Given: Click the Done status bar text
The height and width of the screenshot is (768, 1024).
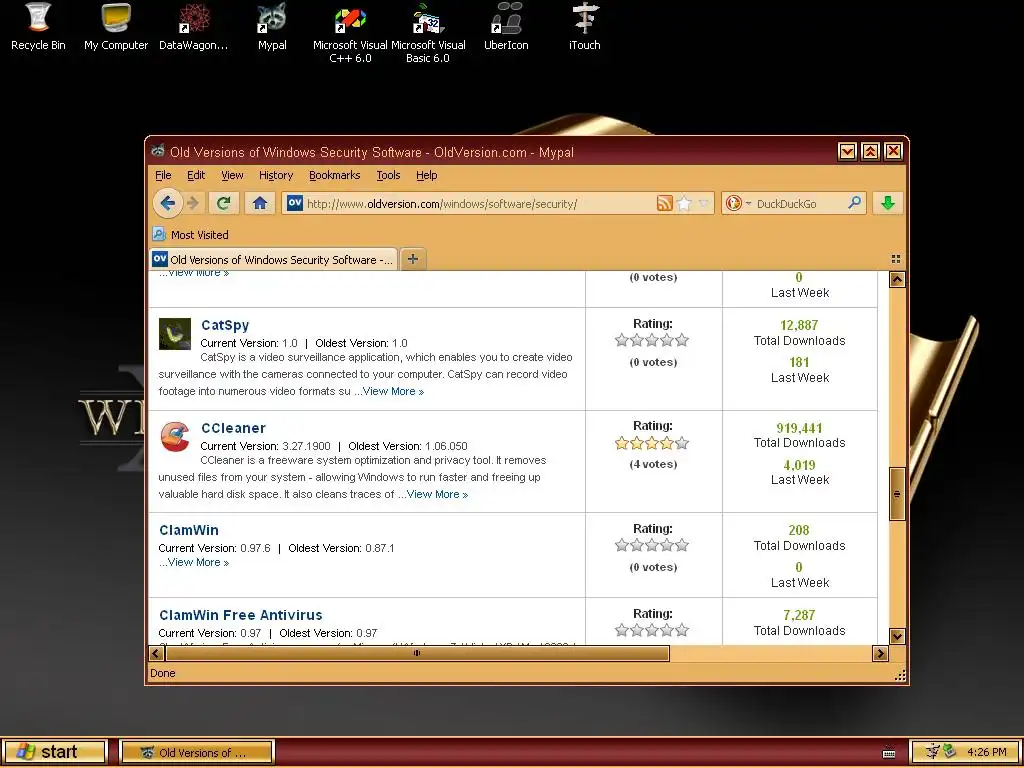Looking at the screenshot, I should click(x=163, y=673).
